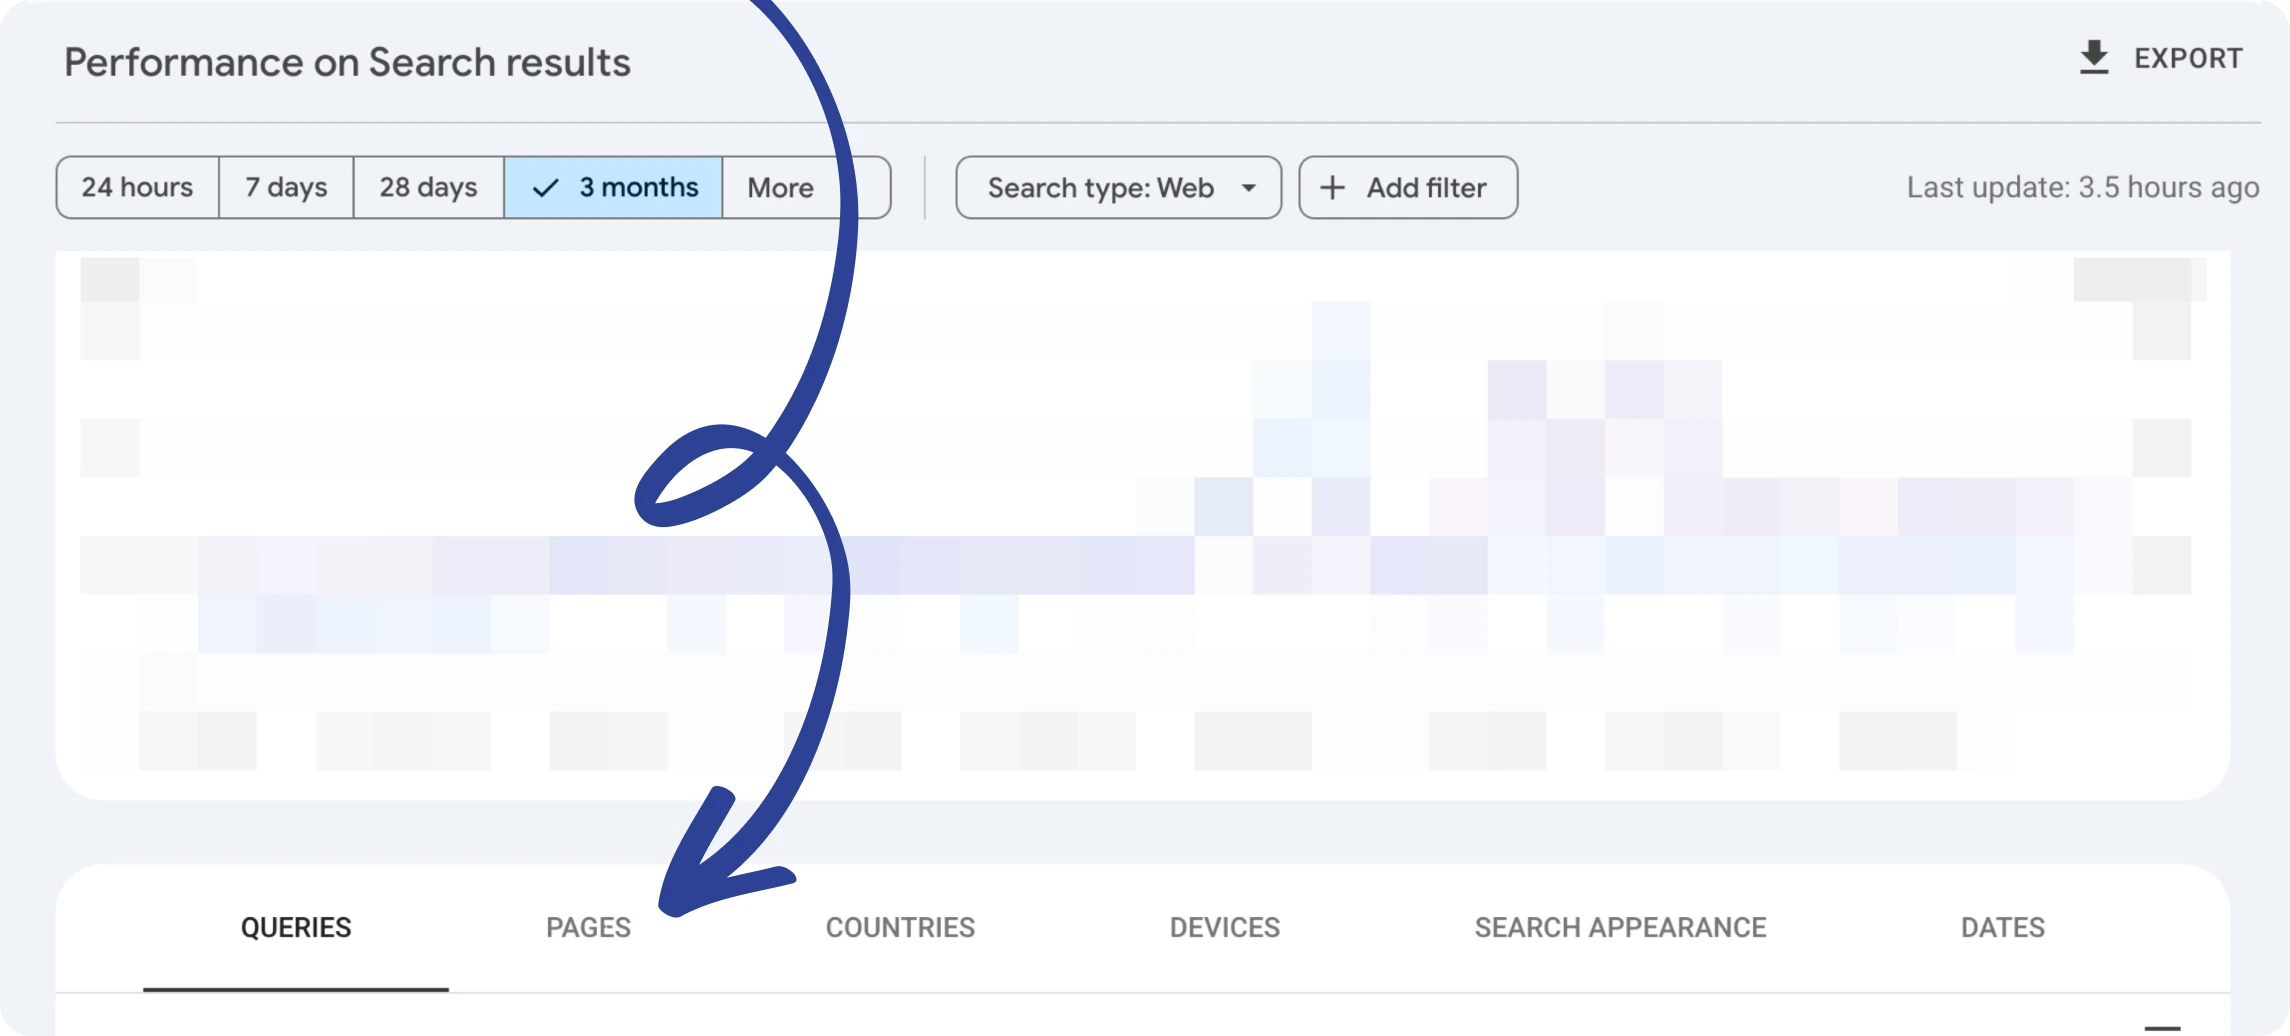
Task: Select the 24 hours date range
Action: (x=137, y=187)
